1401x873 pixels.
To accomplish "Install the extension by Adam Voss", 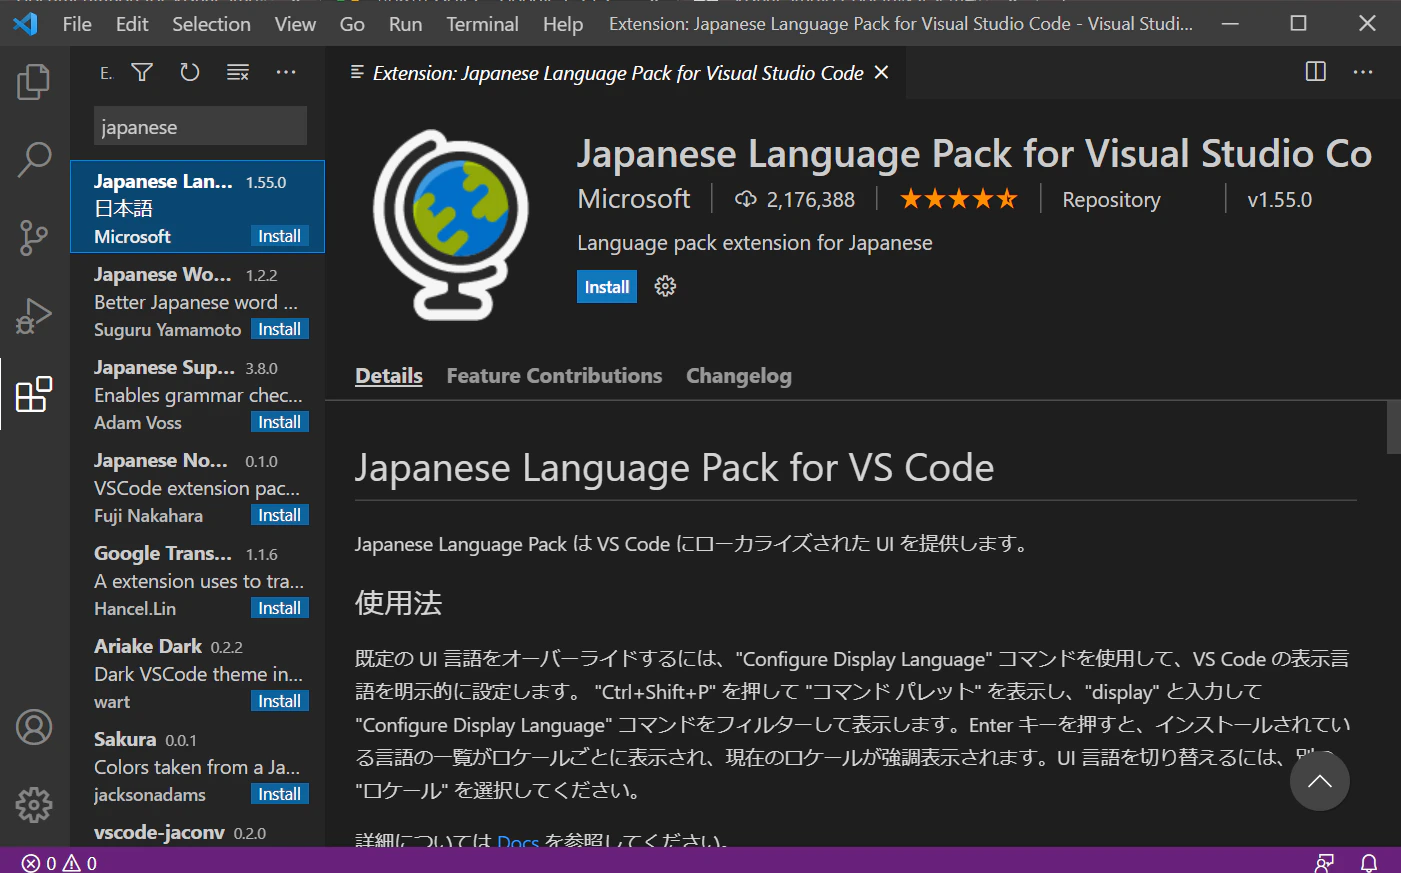I will tap(280, 422).
